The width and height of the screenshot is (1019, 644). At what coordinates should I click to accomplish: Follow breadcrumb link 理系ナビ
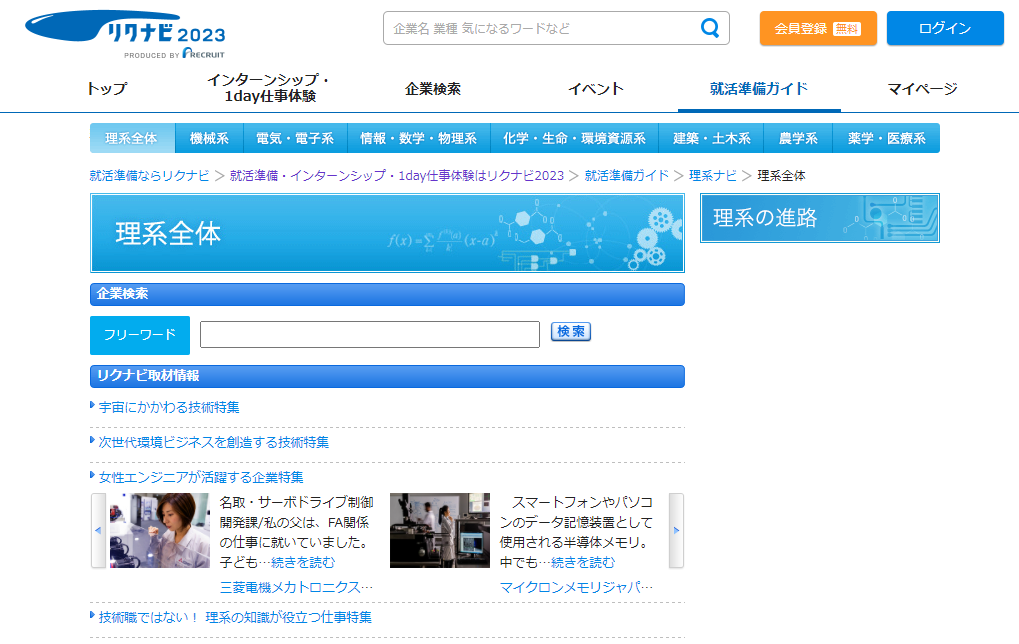click(x=713, y=175)
